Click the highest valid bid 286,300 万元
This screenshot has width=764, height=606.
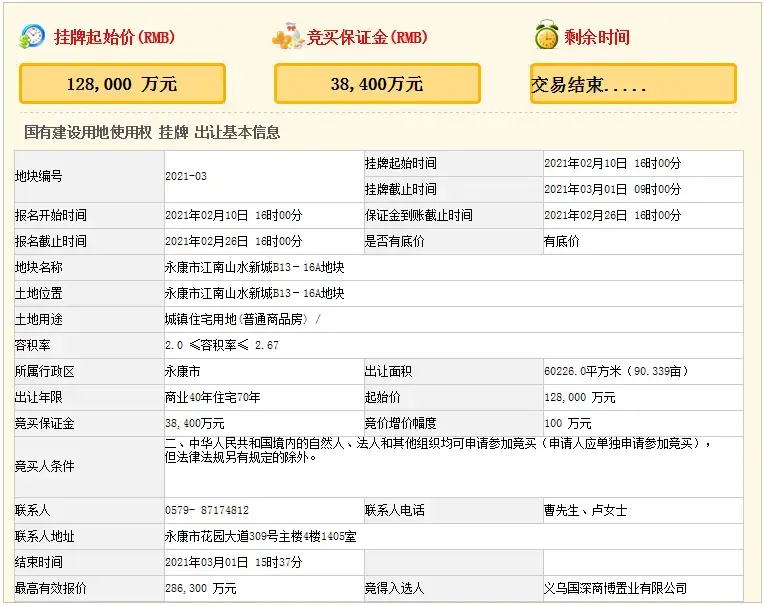tap(201, 588)
